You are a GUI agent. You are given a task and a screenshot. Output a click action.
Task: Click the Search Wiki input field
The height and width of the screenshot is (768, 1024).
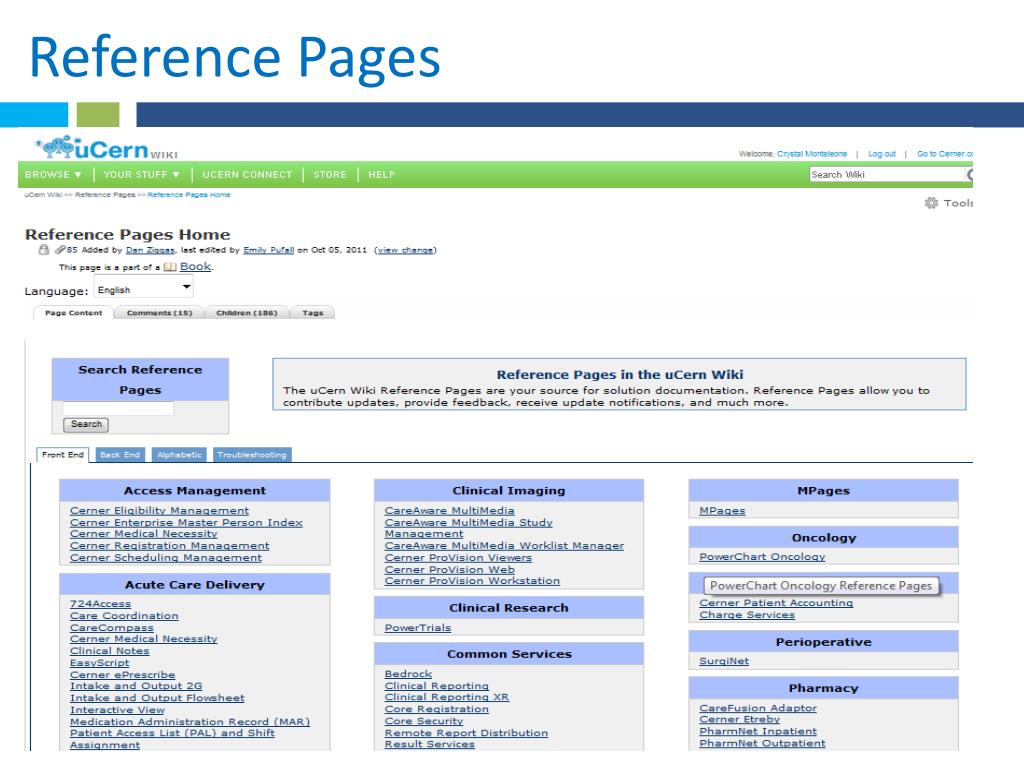click(888, 174)
